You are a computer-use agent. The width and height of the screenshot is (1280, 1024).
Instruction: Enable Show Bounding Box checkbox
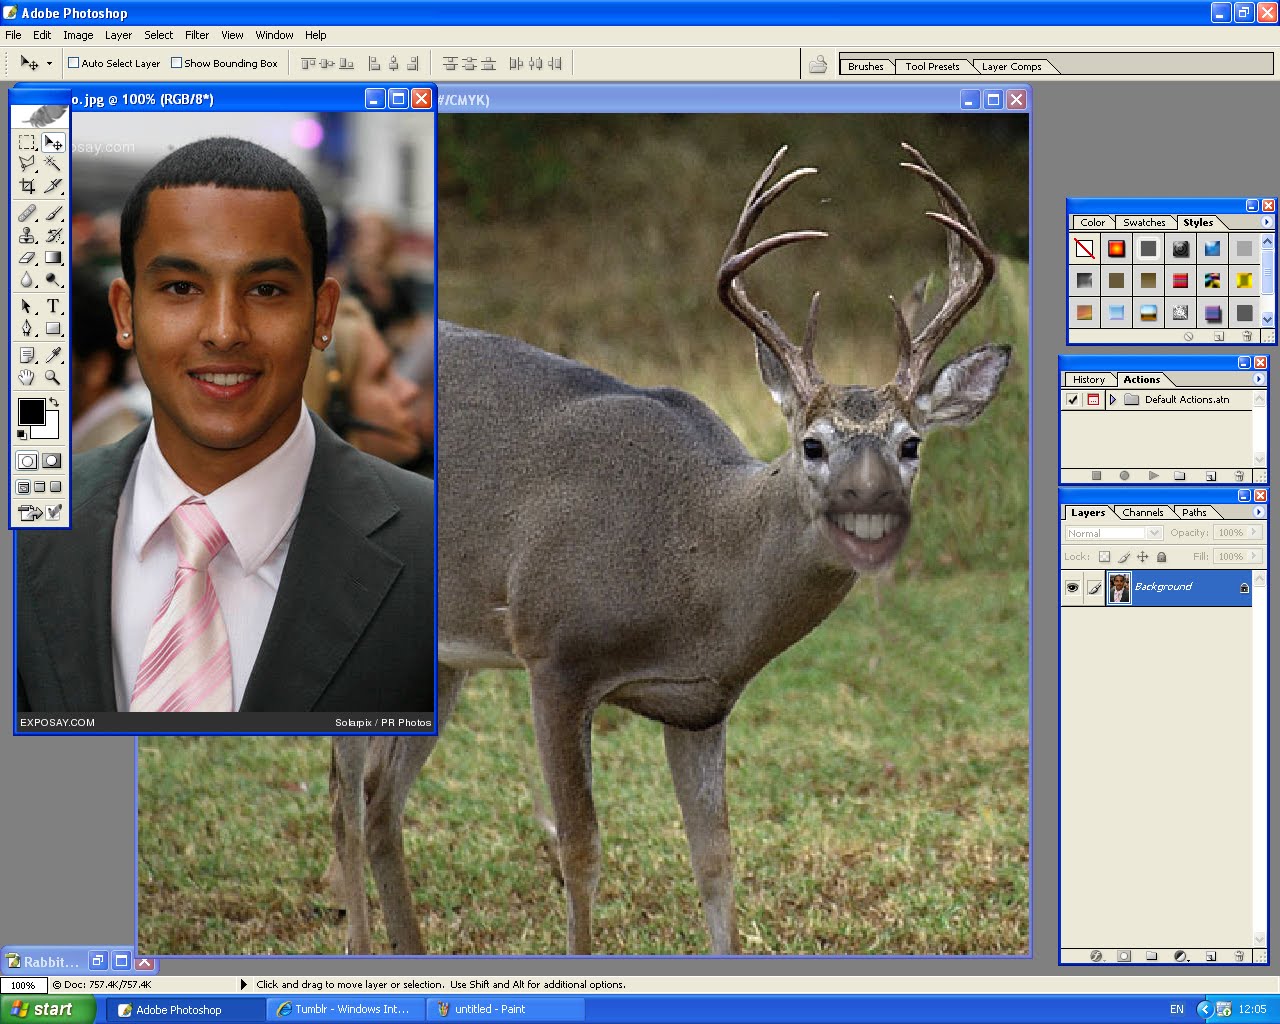(x=176, y=63)
